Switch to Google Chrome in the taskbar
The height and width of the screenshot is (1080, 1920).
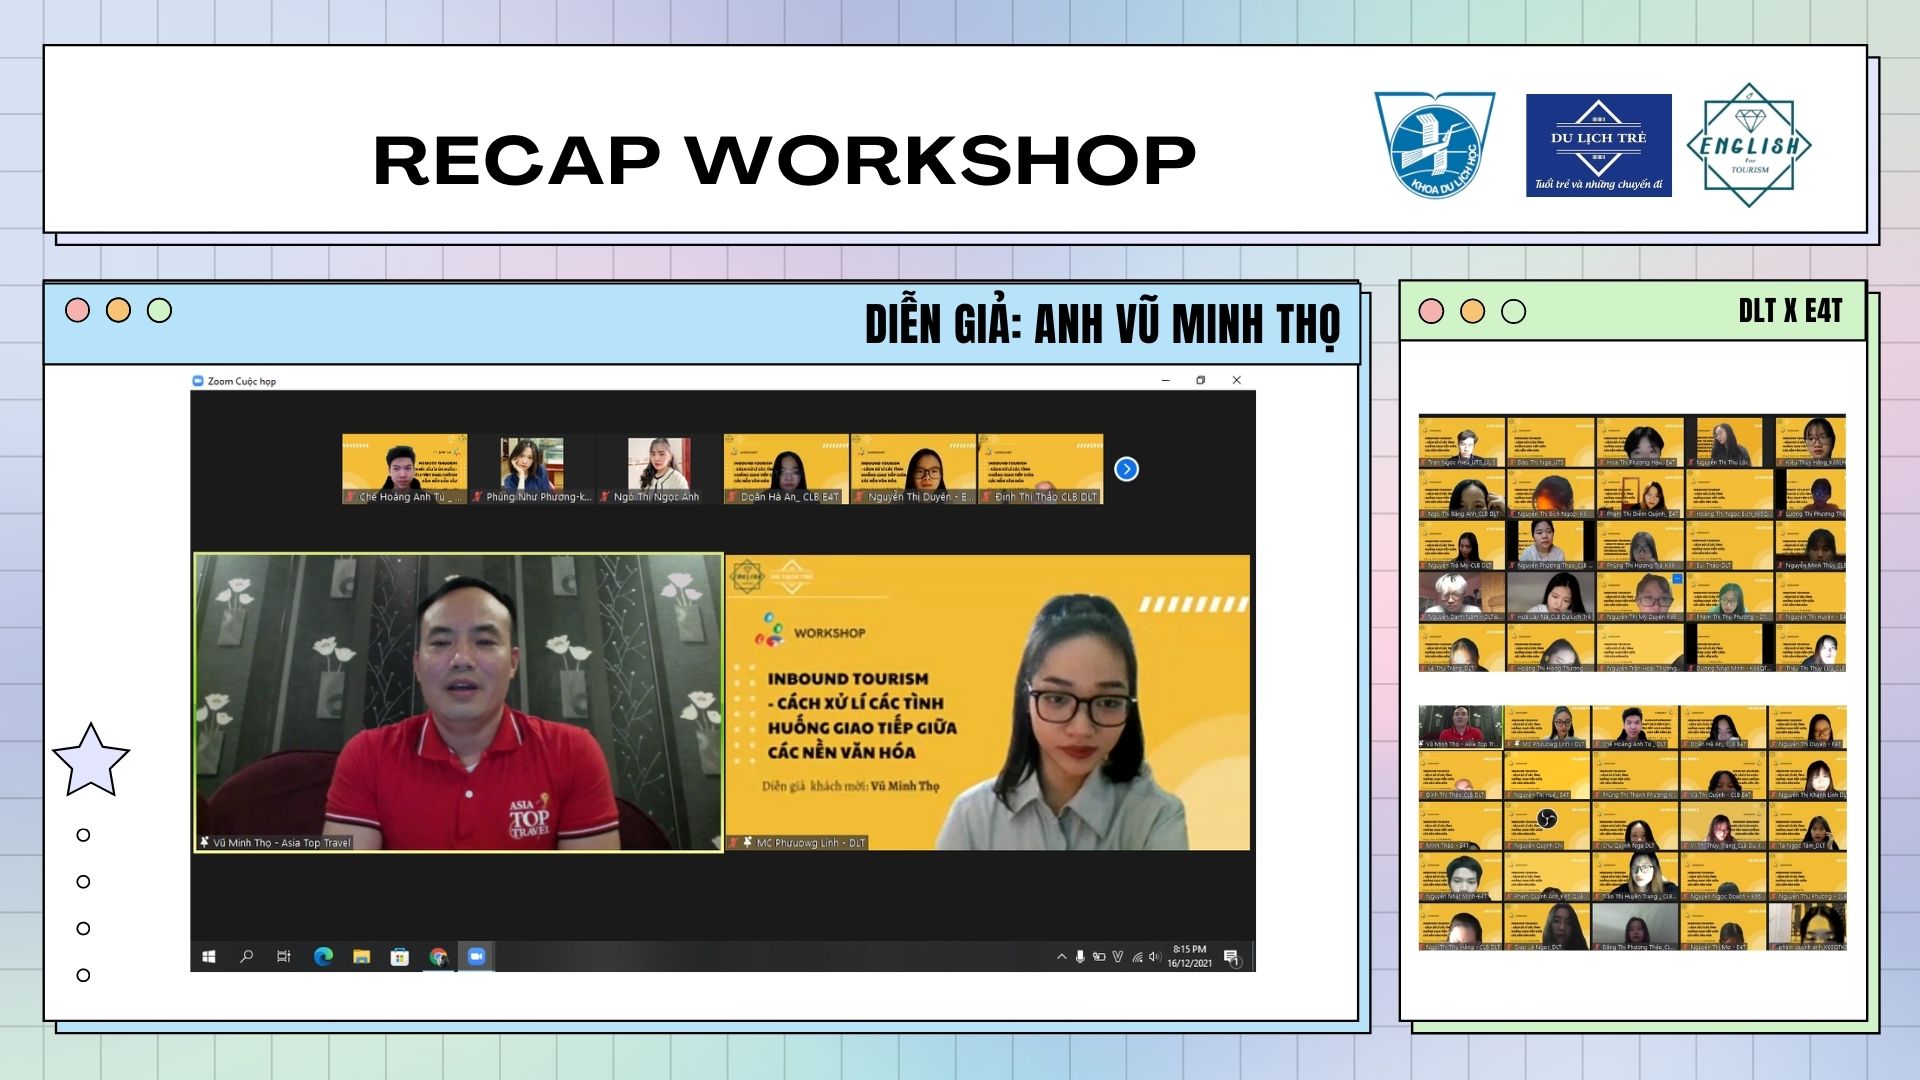pyautogui.click(x=438, y=957)
